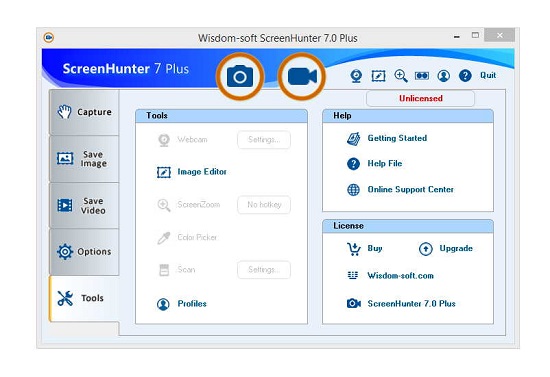The width and height of the screenshot is (550, 377).
Task: Click the Upgrade link
Action: pos(456,249)
